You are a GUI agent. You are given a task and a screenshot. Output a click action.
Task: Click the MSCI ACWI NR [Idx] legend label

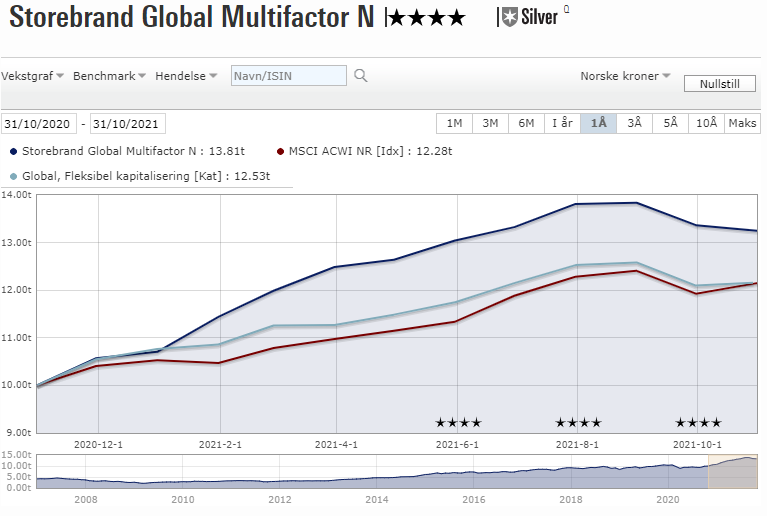370,151
